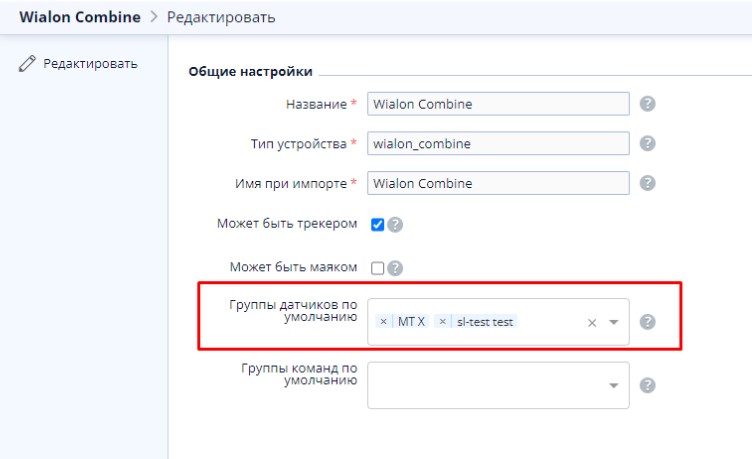Image resolution: width=752 pixels, height=459 pixels.
Task: Click the help icon next to Название field
Action: [x=647, y=104]
